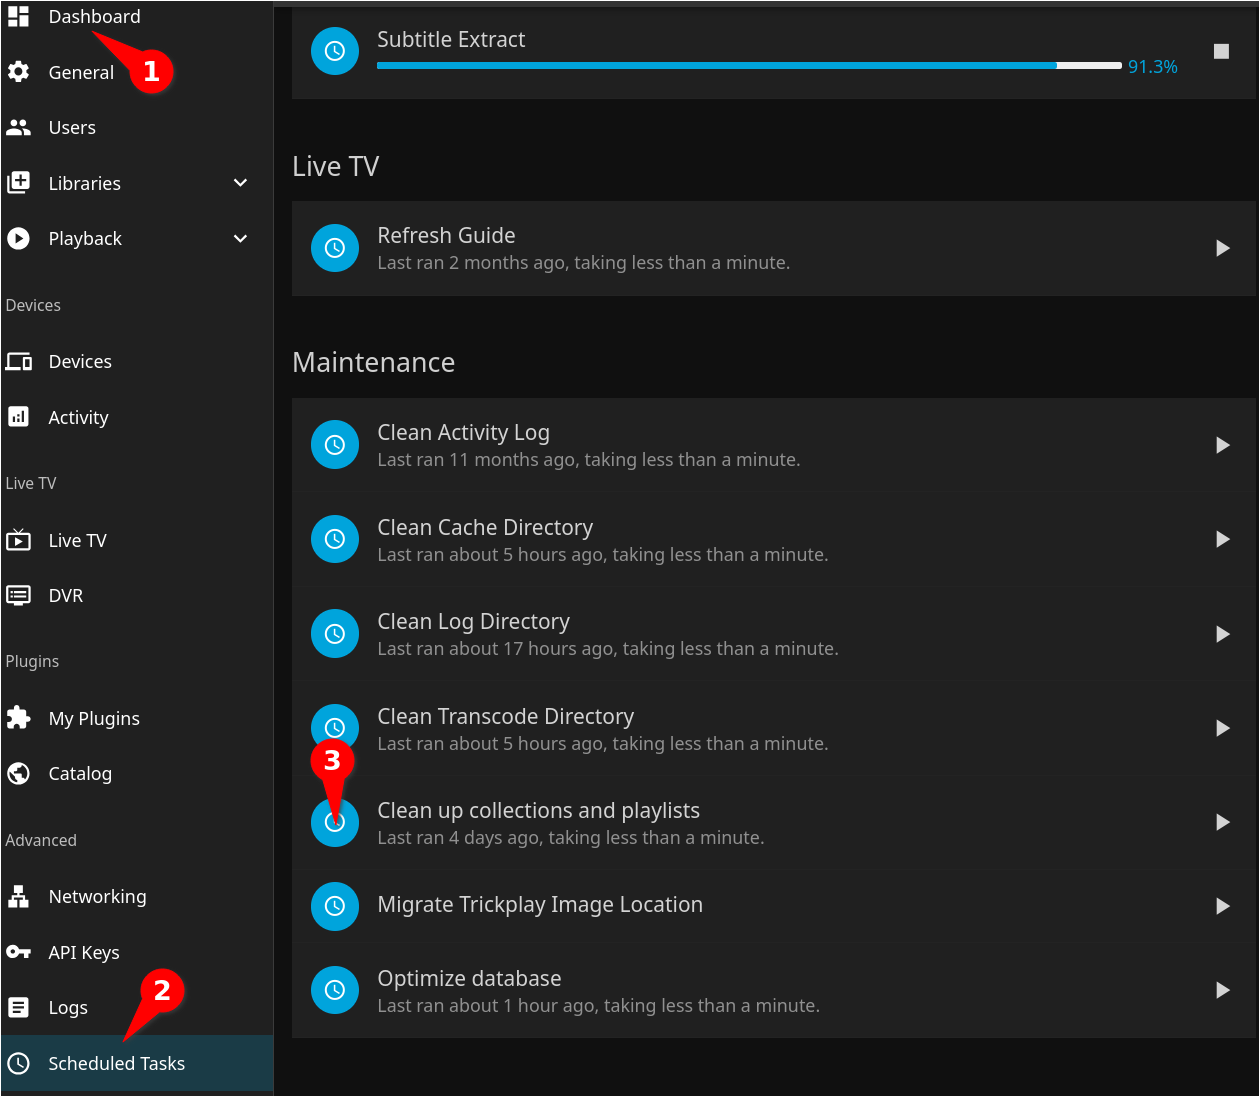The height and width of the screenshot is (1096, 1259).
Task: Expand the Playback section chevron
Action: pyautogui.click(x=240, y=239)
